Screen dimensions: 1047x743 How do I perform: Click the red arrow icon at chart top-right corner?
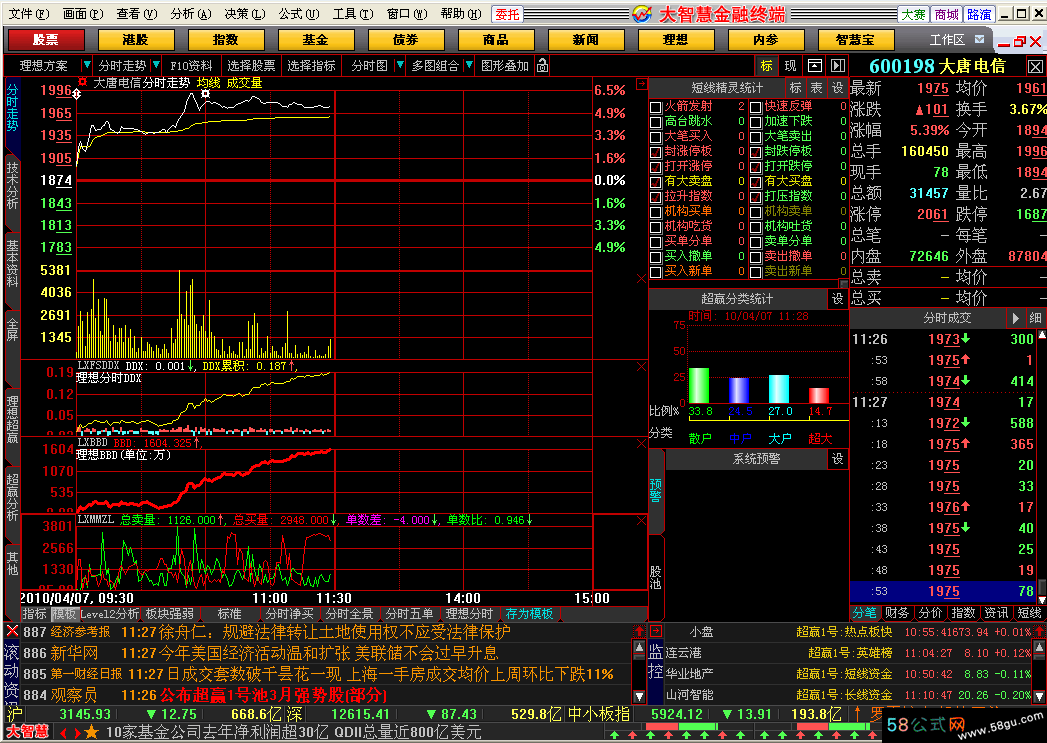pos(641,84)
